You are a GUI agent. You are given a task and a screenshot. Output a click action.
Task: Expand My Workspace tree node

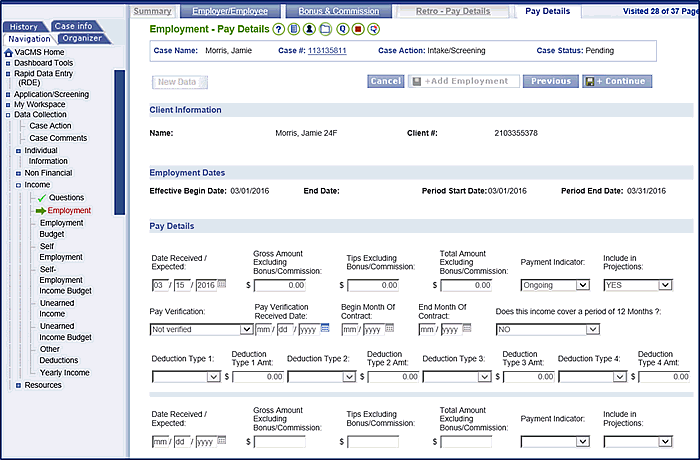[8, 105]
